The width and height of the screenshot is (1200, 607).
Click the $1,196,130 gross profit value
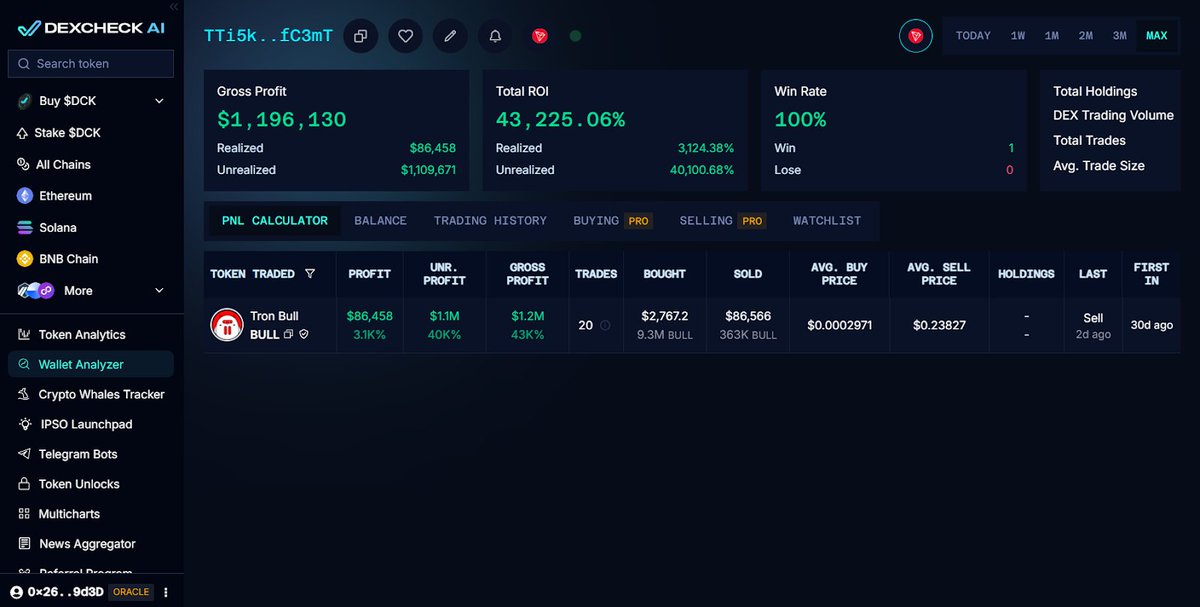click(281, 120)
